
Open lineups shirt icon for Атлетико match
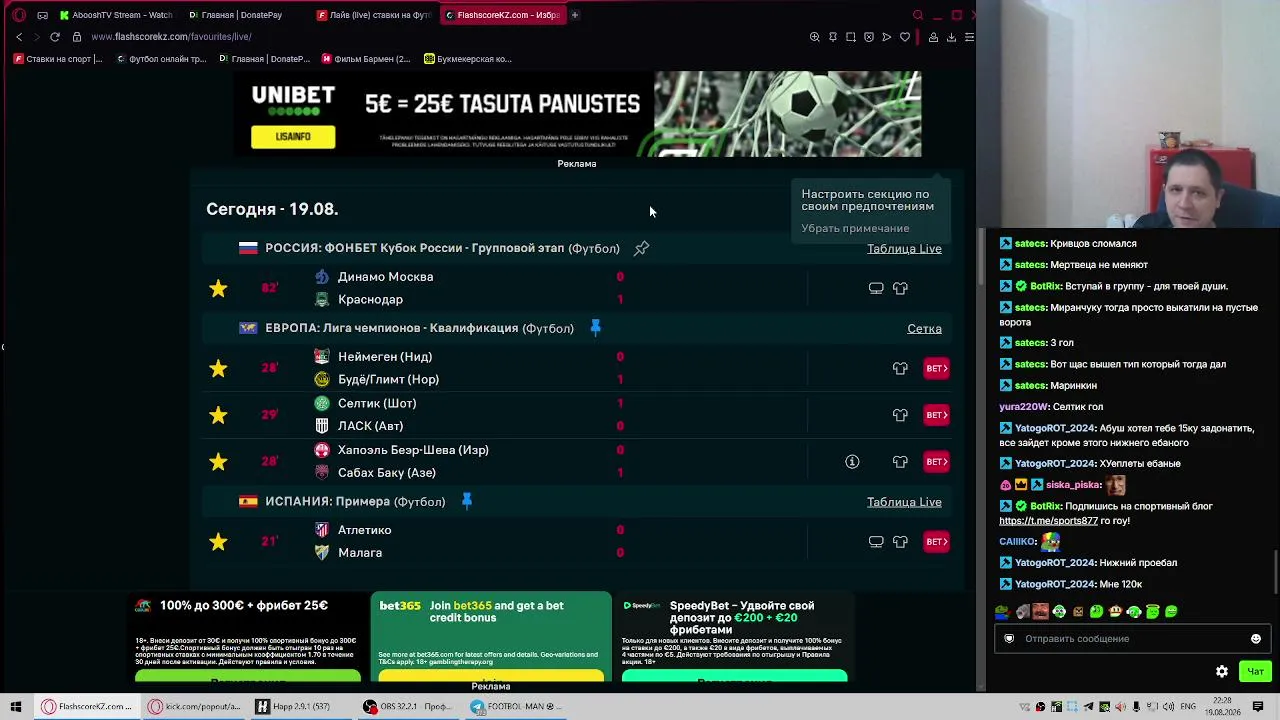click(x=900, y=541)
